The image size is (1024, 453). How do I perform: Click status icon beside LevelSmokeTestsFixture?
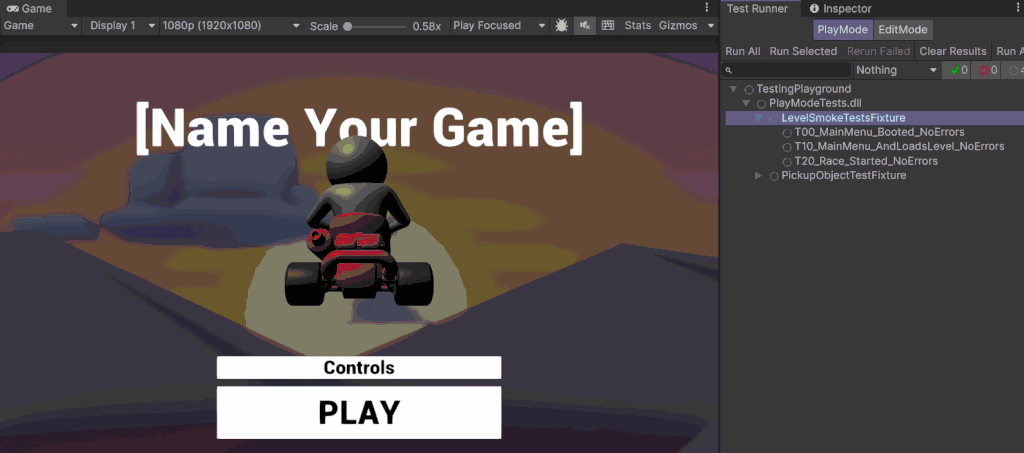coord(774,118)
